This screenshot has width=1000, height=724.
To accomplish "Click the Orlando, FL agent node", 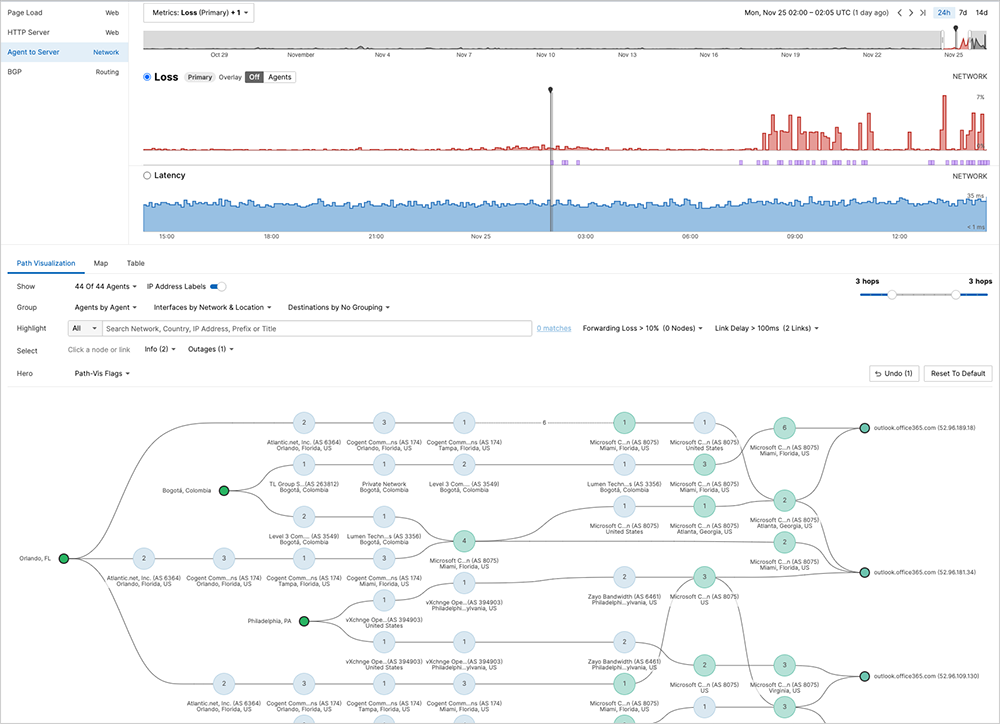I will 63,558.
